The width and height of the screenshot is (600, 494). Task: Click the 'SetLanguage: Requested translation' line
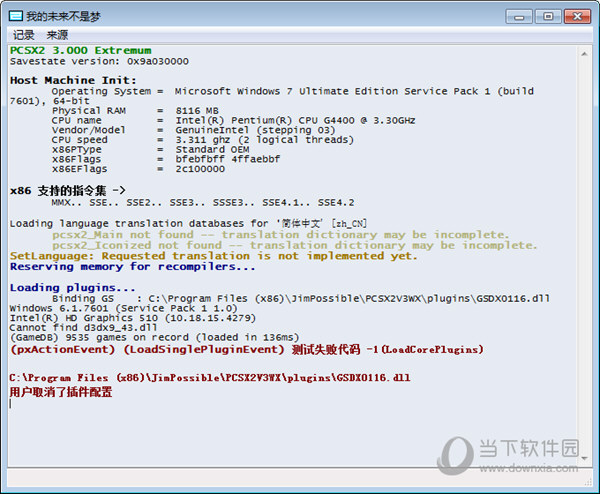click(214, 256)
